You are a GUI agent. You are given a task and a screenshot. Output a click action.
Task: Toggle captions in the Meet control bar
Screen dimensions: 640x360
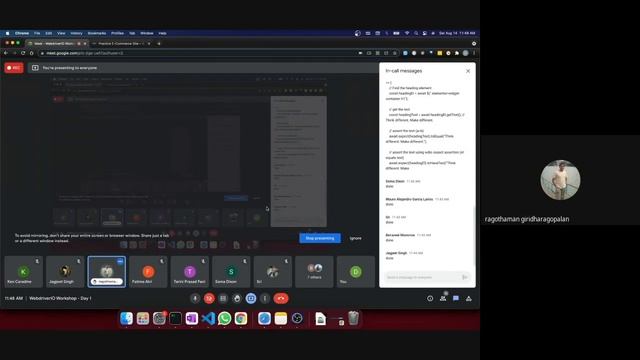223,298
